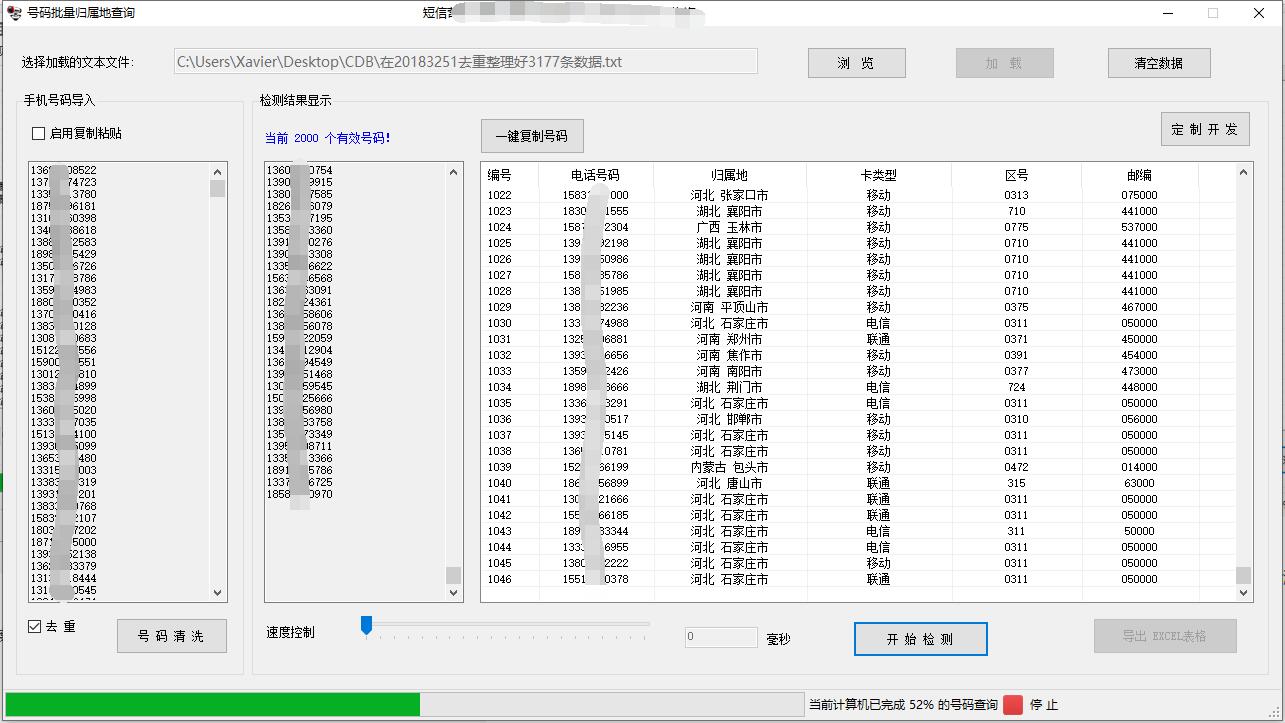Click the 编号 column header
Image resolution: width=1285 pixels, height=723 pixels.
tap(500, 175)
